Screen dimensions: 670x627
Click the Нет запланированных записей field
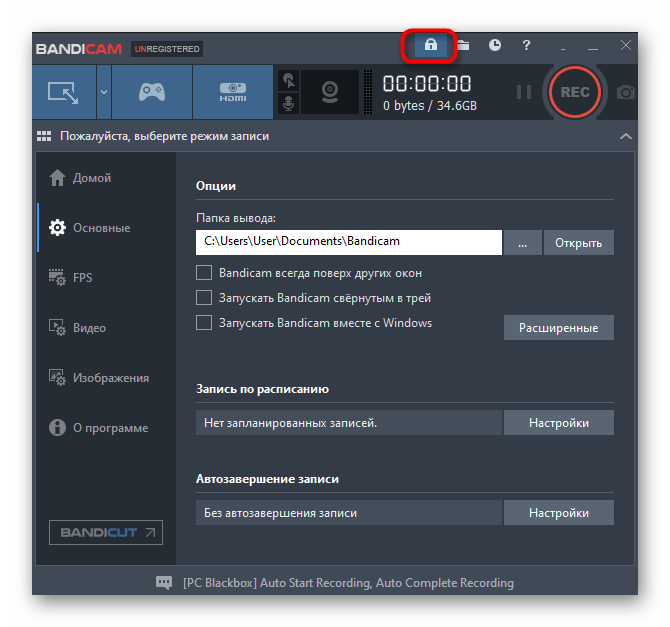(x=349, y=423)
